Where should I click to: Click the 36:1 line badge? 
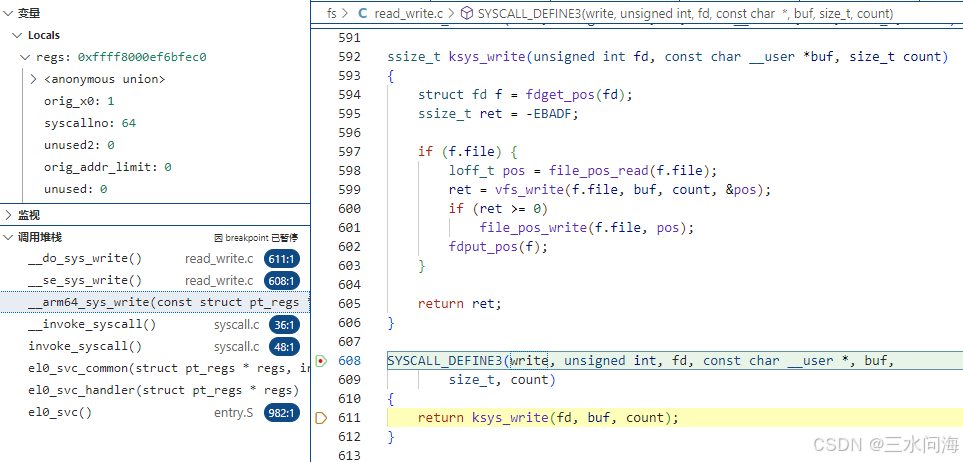285,325
